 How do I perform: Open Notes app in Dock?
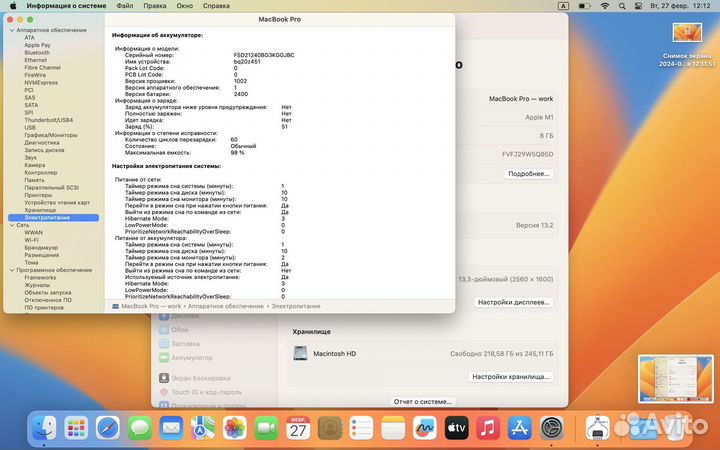coord(393,428)
